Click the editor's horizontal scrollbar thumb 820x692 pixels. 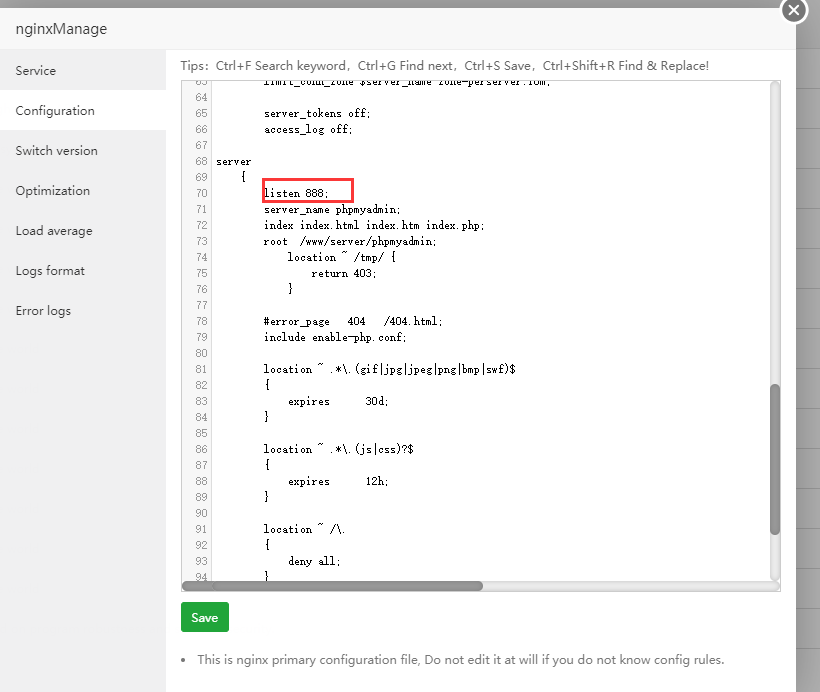[333, 586]
